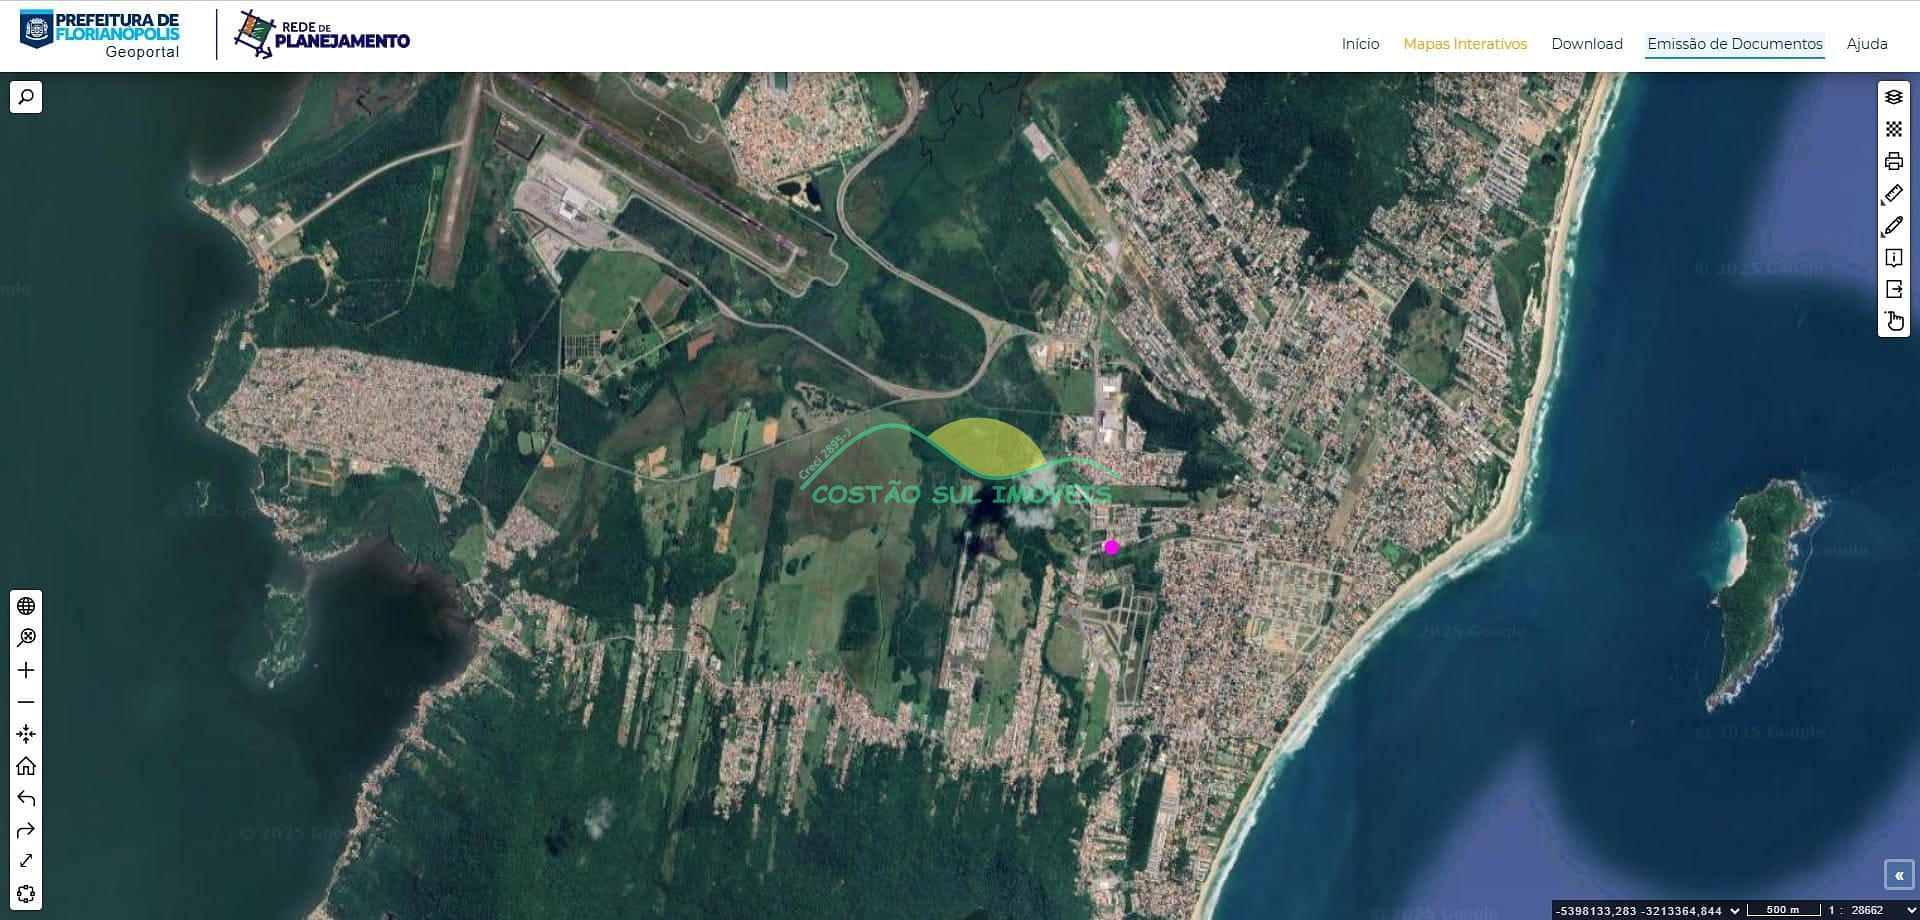The height and width of the screenshot is (920, 1920).
Task: Click the selection frame icon
Action: point(26,893)
